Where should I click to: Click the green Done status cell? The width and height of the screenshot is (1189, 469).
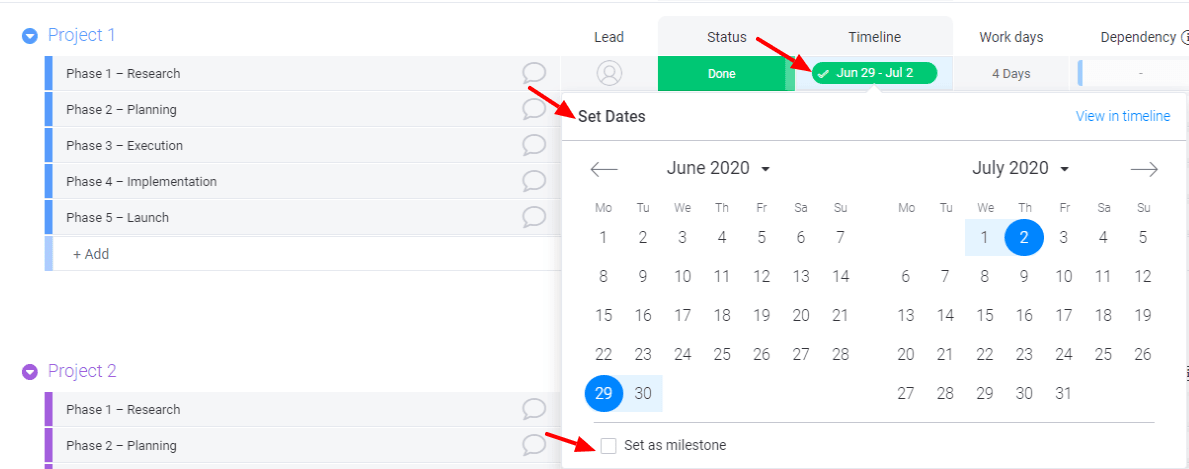(721, 74)
